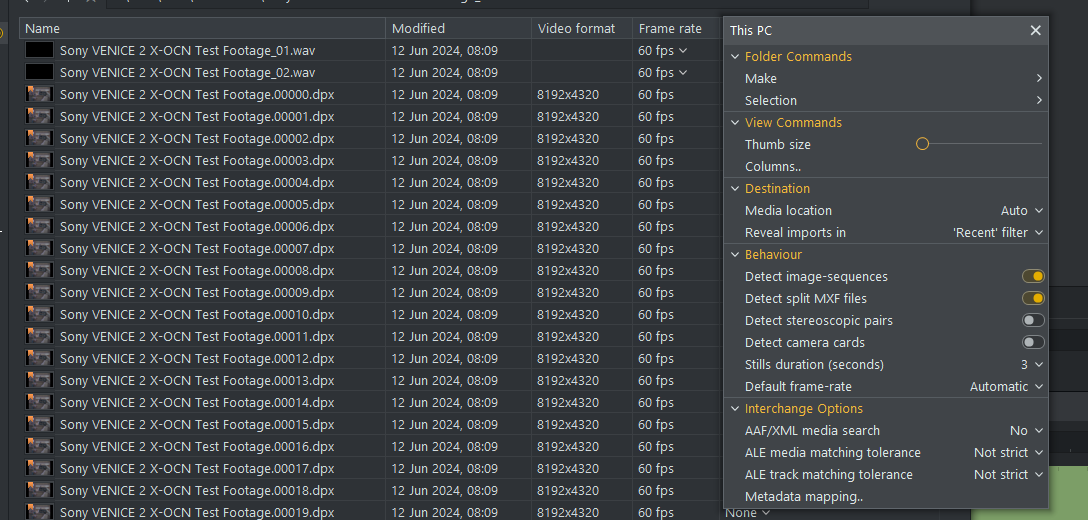Image resolution: width=1088 pixels, height=520 pixels.
Task: Select file Test Footage.00016.dpx
Action: tap(197, 446)
